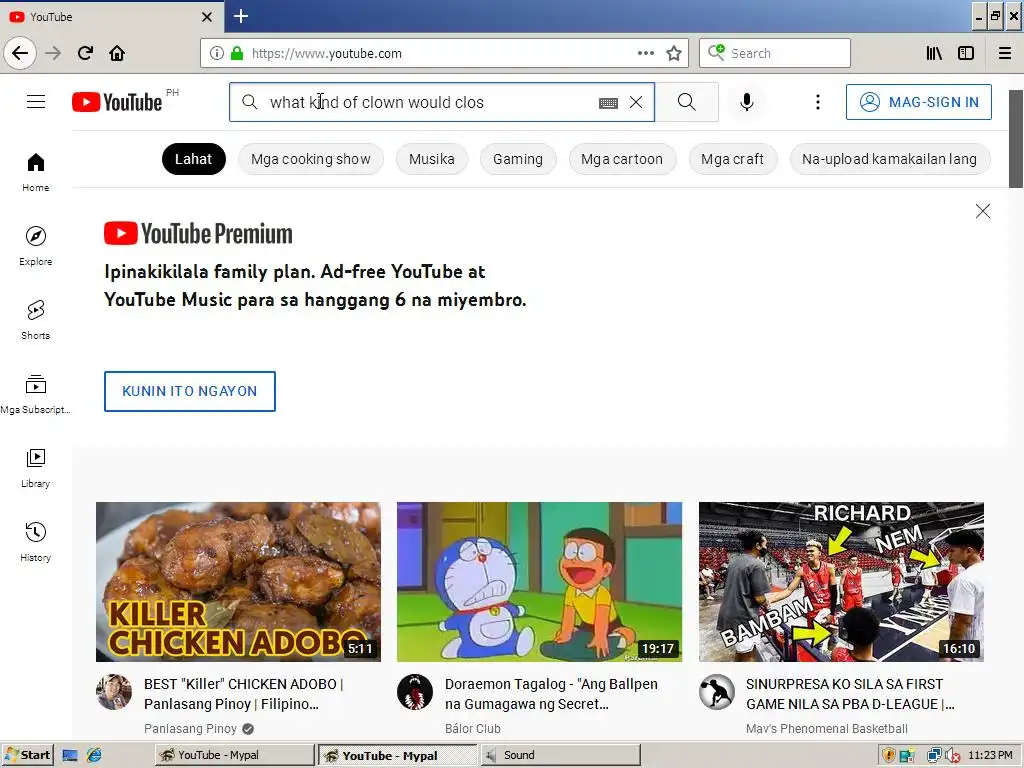
Task: Open Mga Subscription in sidebar
Action: (x=36, y=394)
